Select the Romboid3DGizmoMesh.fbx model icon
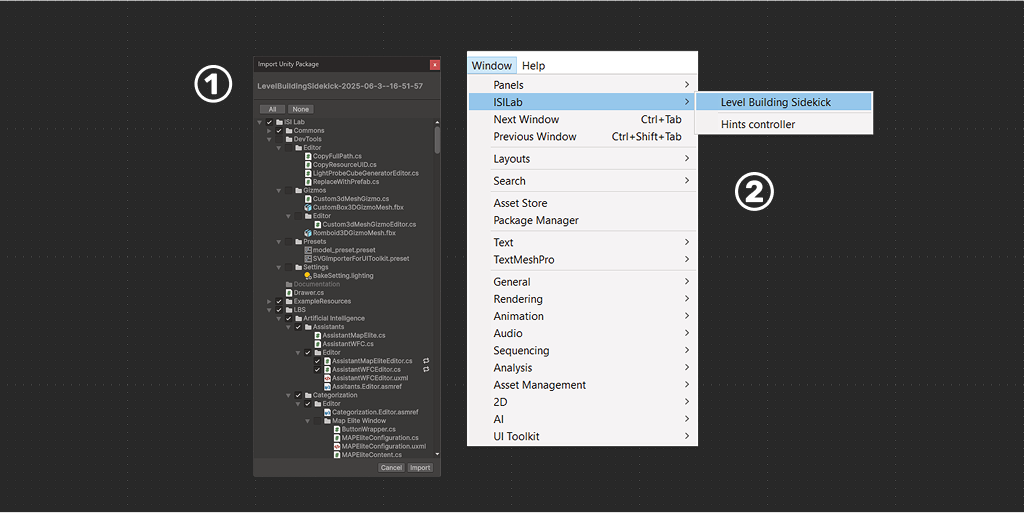 pos(308,232)
